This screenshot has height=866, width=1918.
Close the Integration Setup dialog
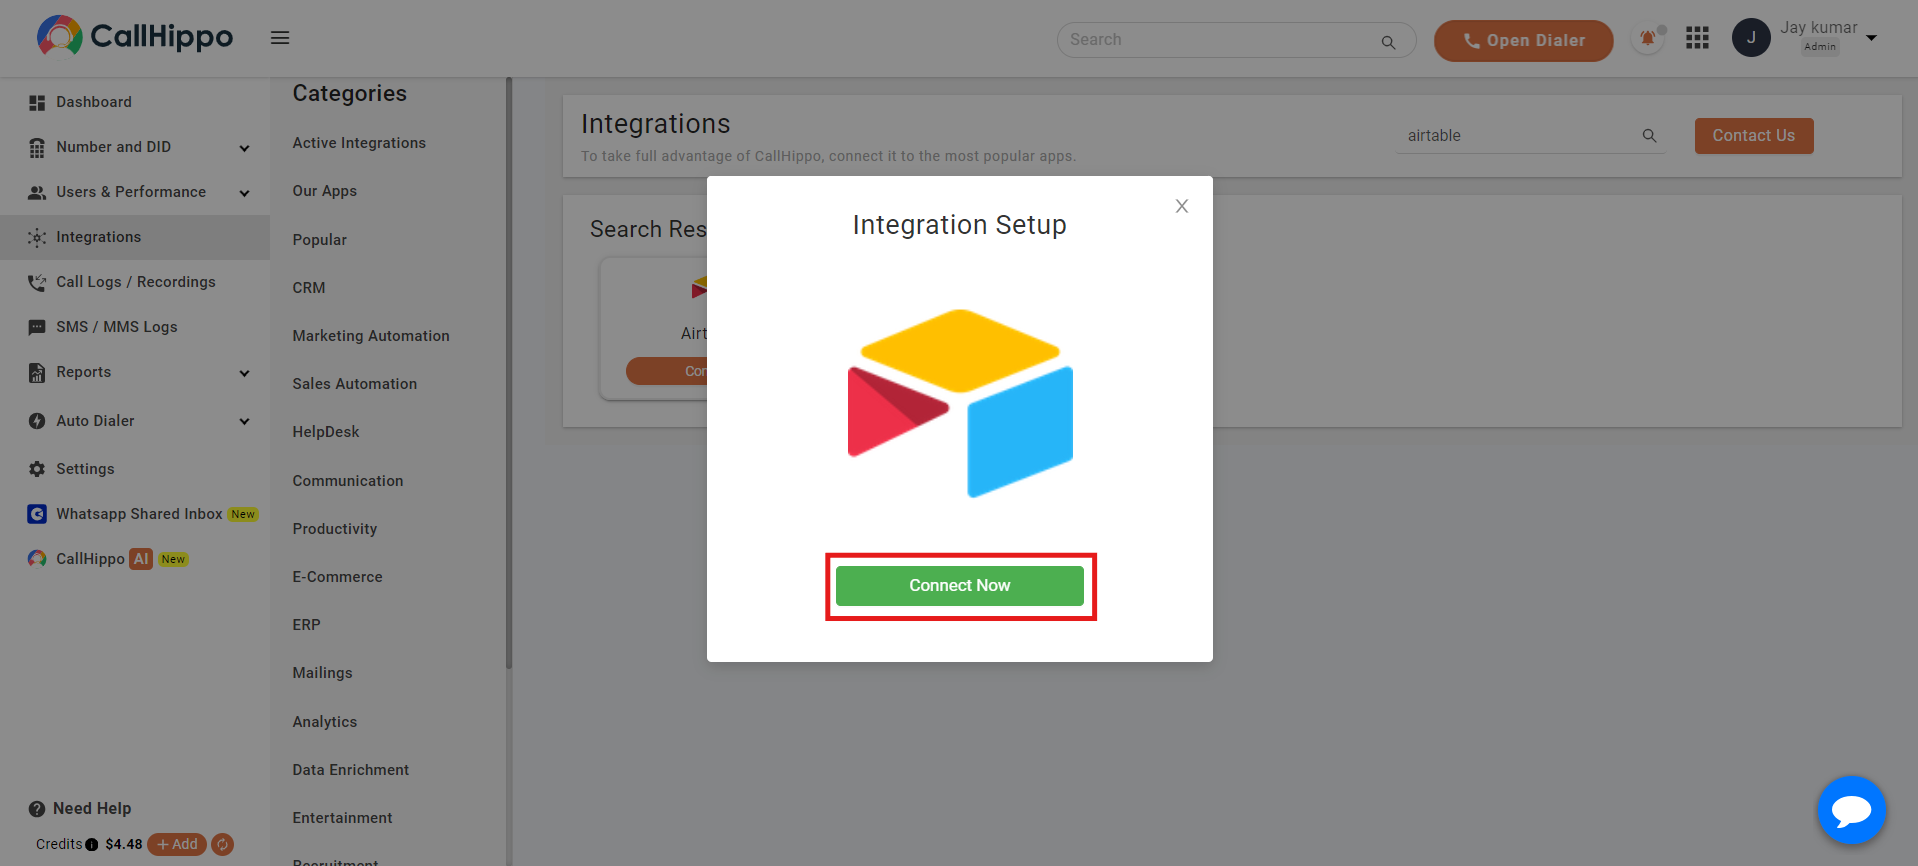coord(1182,206)
